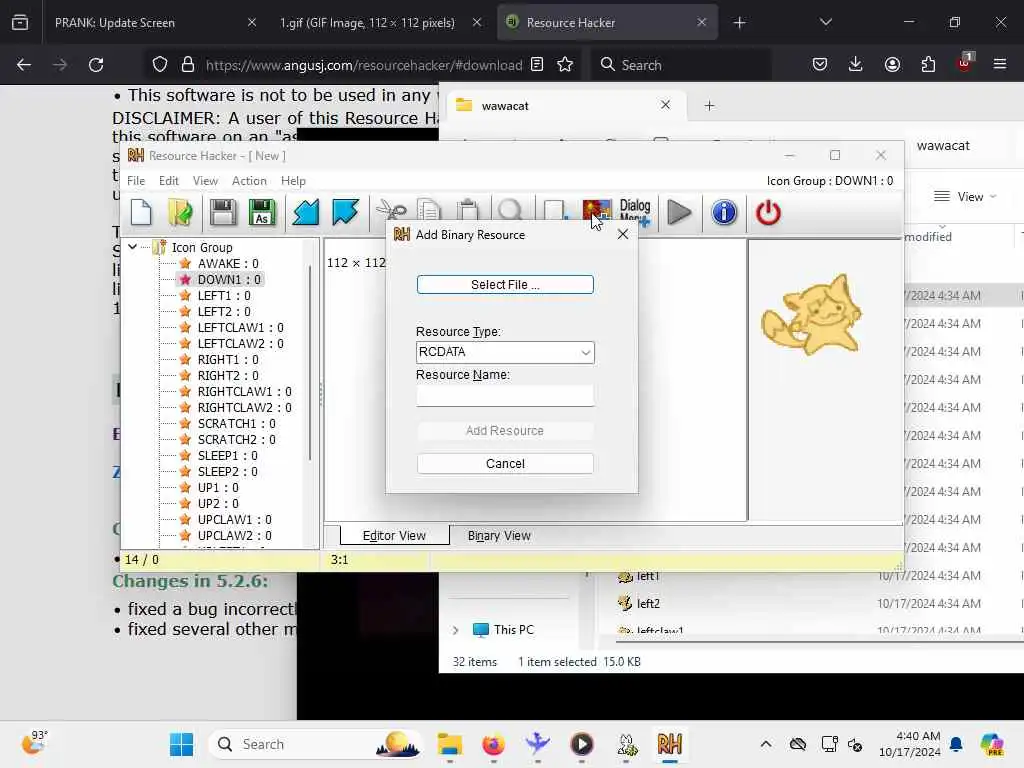Open the Resource Type RCDATA dropdown
This screenshot has height=768, width=1024.
[505, 352]
